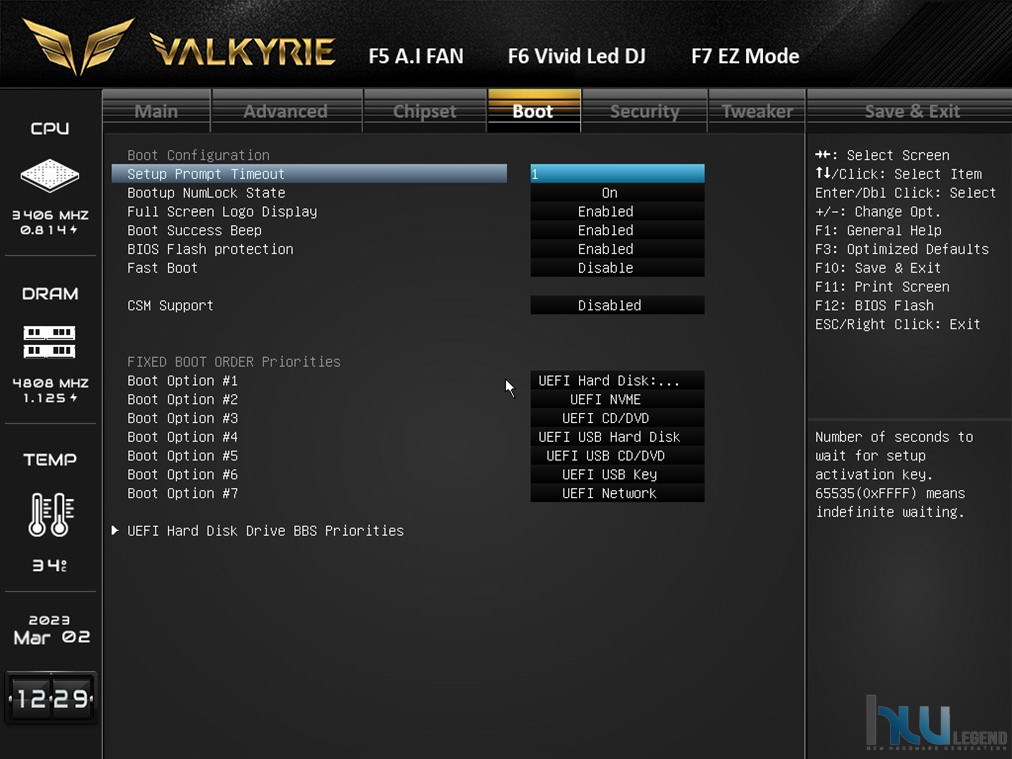Click the 12:29 flip clock widget
This screenshot has width=1012, height=759.
pos(51,698)
